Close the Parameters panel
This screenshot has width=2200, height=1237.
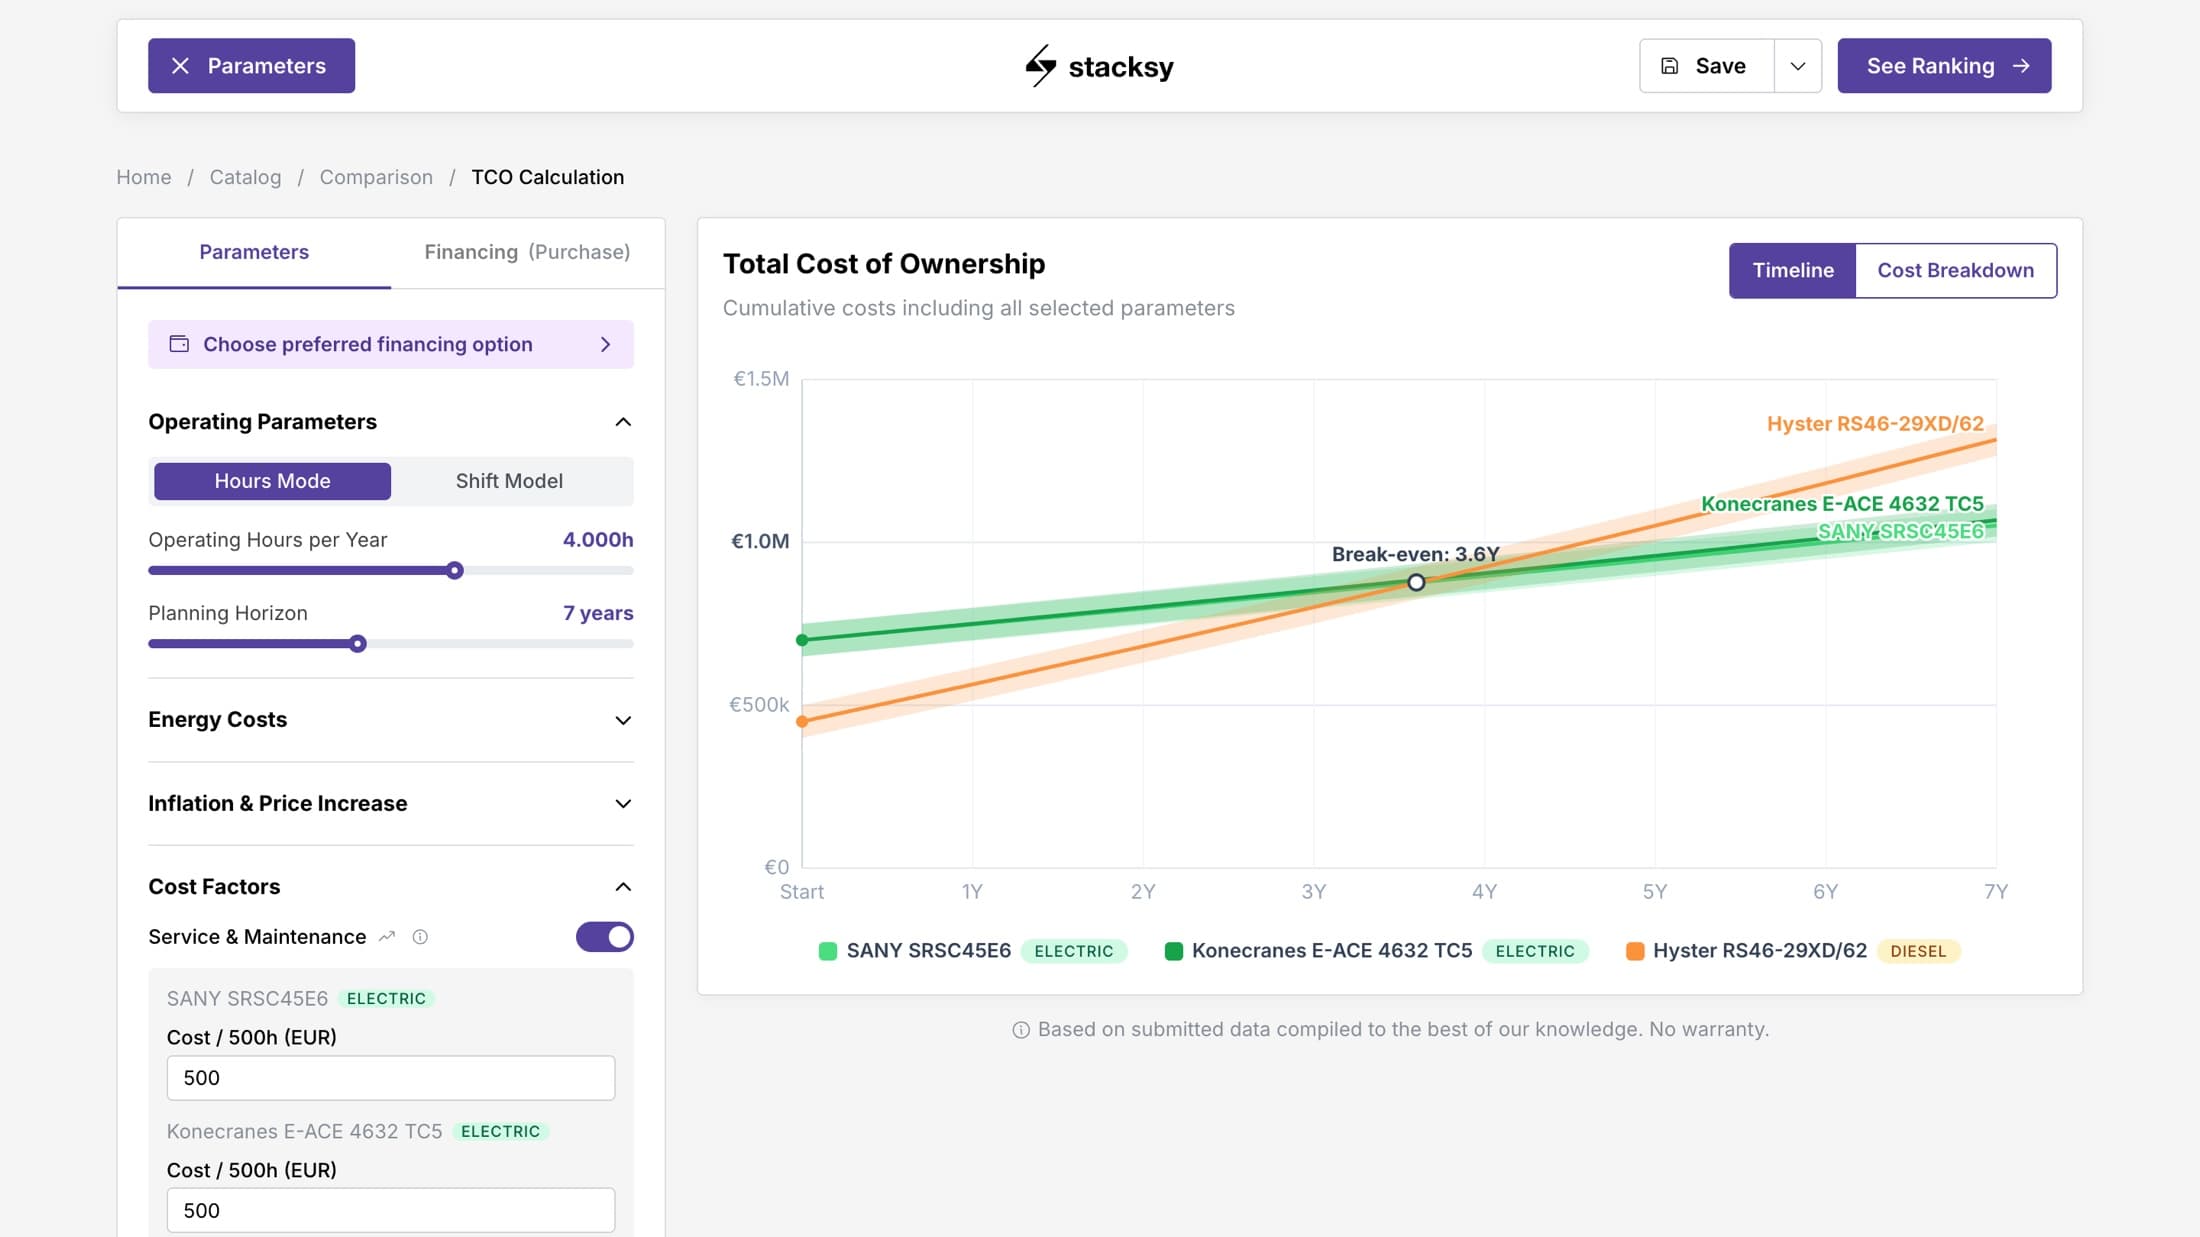click(251, 66)
